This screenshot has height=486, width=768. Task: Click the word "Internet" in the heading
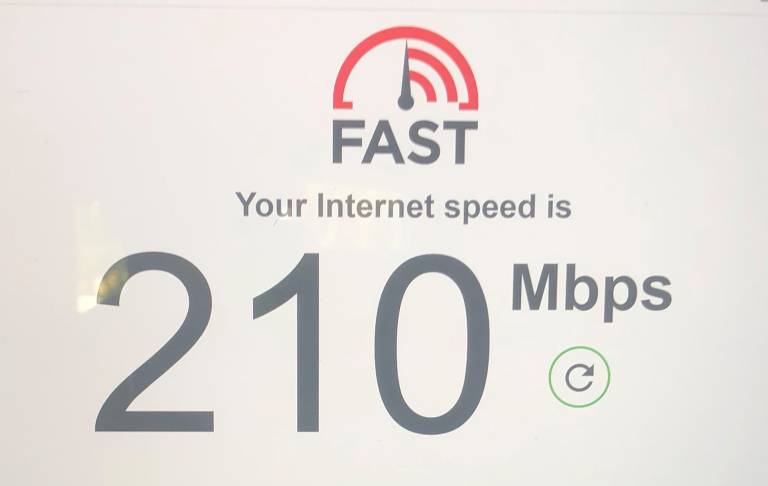(376, 205)
